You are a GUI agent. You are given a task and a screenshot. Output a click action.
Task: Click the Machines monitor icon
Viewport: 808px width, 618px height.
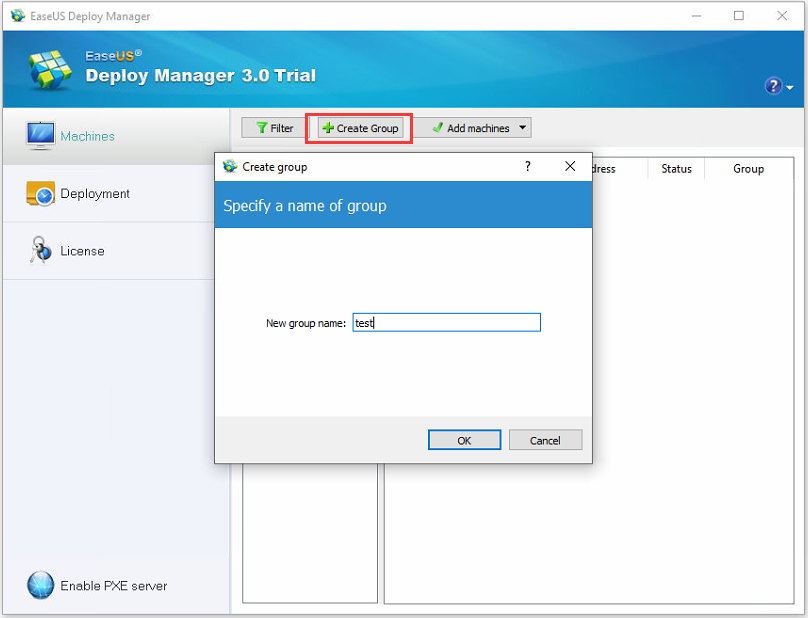tap(41, 136)
